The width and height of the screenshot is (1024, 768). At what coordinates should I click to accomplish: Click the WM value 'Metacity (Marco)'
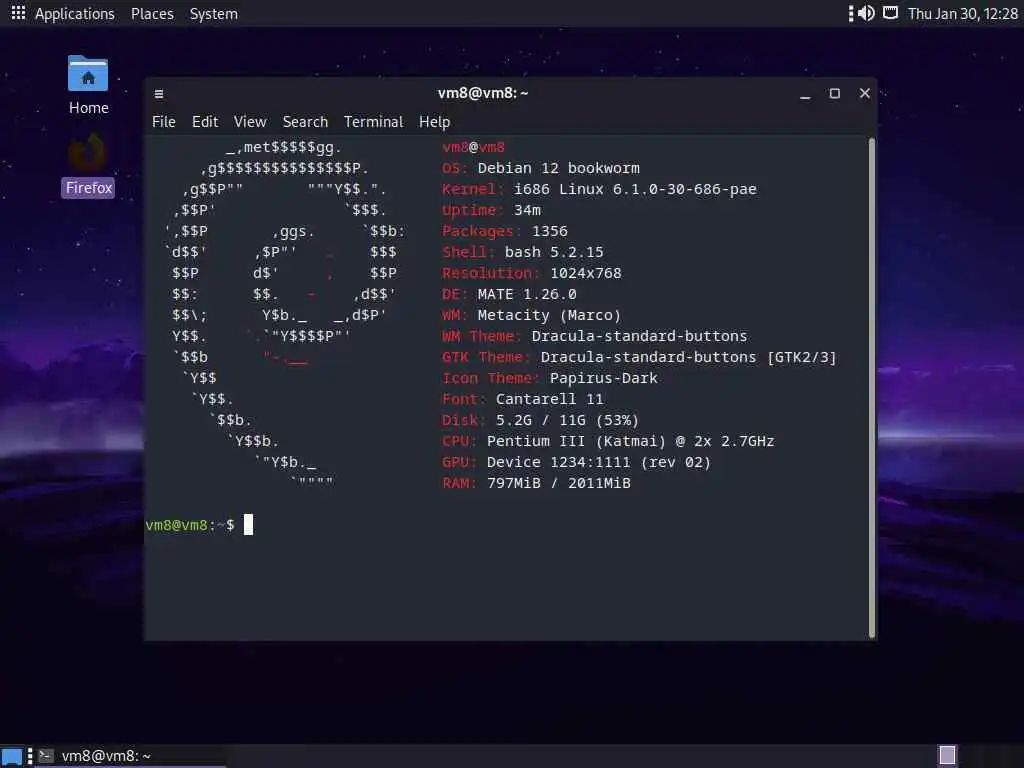tap(549, 315)
